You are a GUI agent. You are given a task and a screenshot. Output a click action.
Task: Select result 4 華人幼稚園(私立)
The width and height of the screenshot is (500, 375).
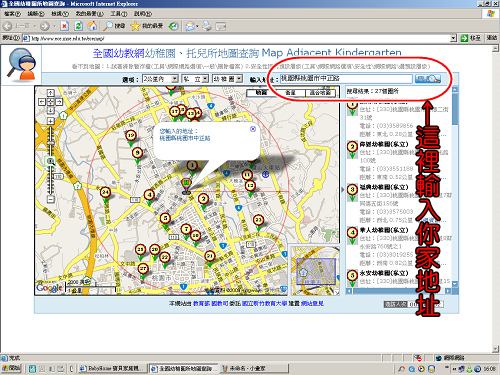tap(384, 230)
